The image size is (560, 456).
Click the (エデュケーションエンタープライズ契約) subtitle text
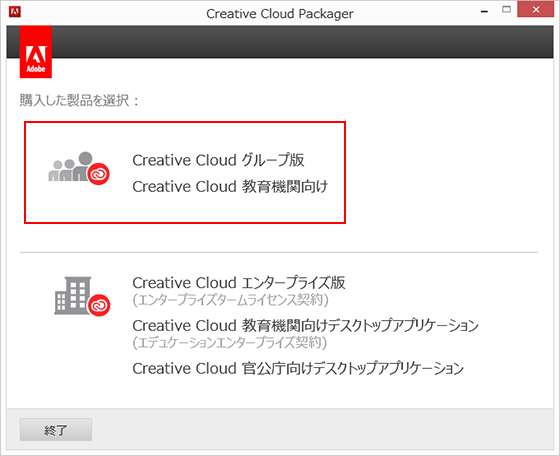pyautogui.click(x=230, y=342)
